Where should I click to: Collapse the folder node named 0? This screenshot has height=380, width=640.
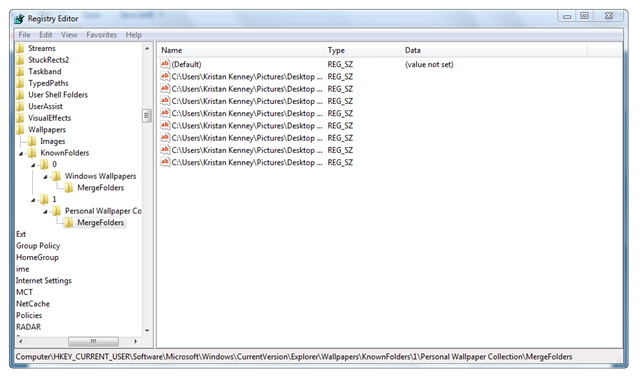click(x=33, y=165)
